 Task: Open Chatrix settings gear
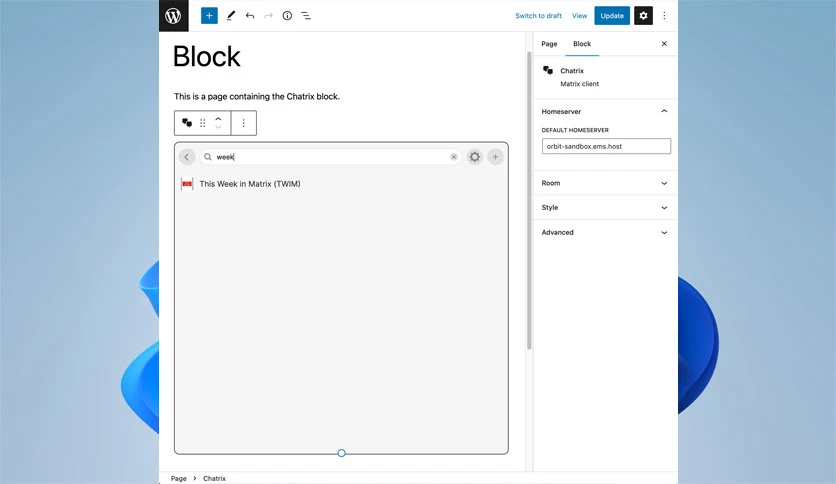(475, 157)
